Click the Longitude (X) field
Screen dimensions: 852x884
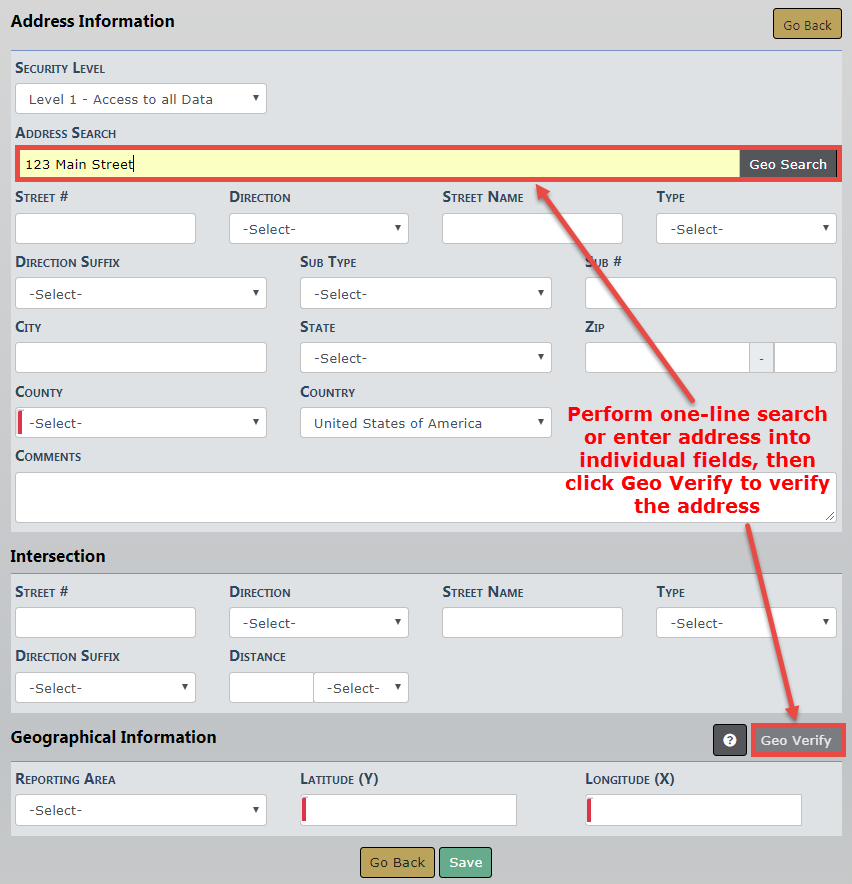pos(694,810)
